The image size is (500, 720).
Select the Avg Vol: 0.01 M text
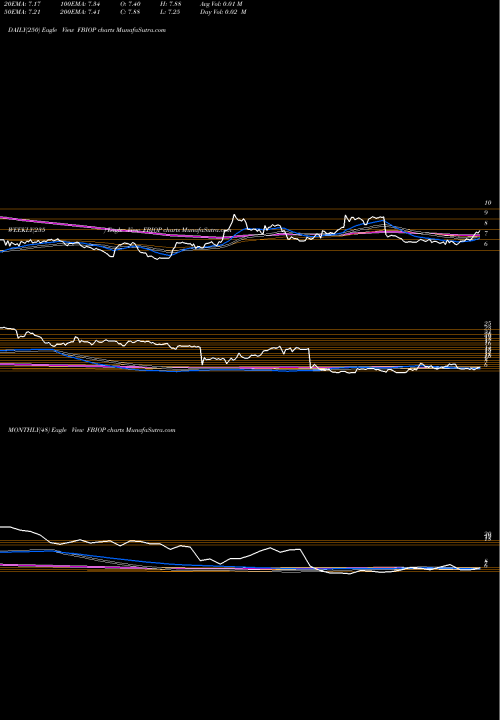point(221,4)
